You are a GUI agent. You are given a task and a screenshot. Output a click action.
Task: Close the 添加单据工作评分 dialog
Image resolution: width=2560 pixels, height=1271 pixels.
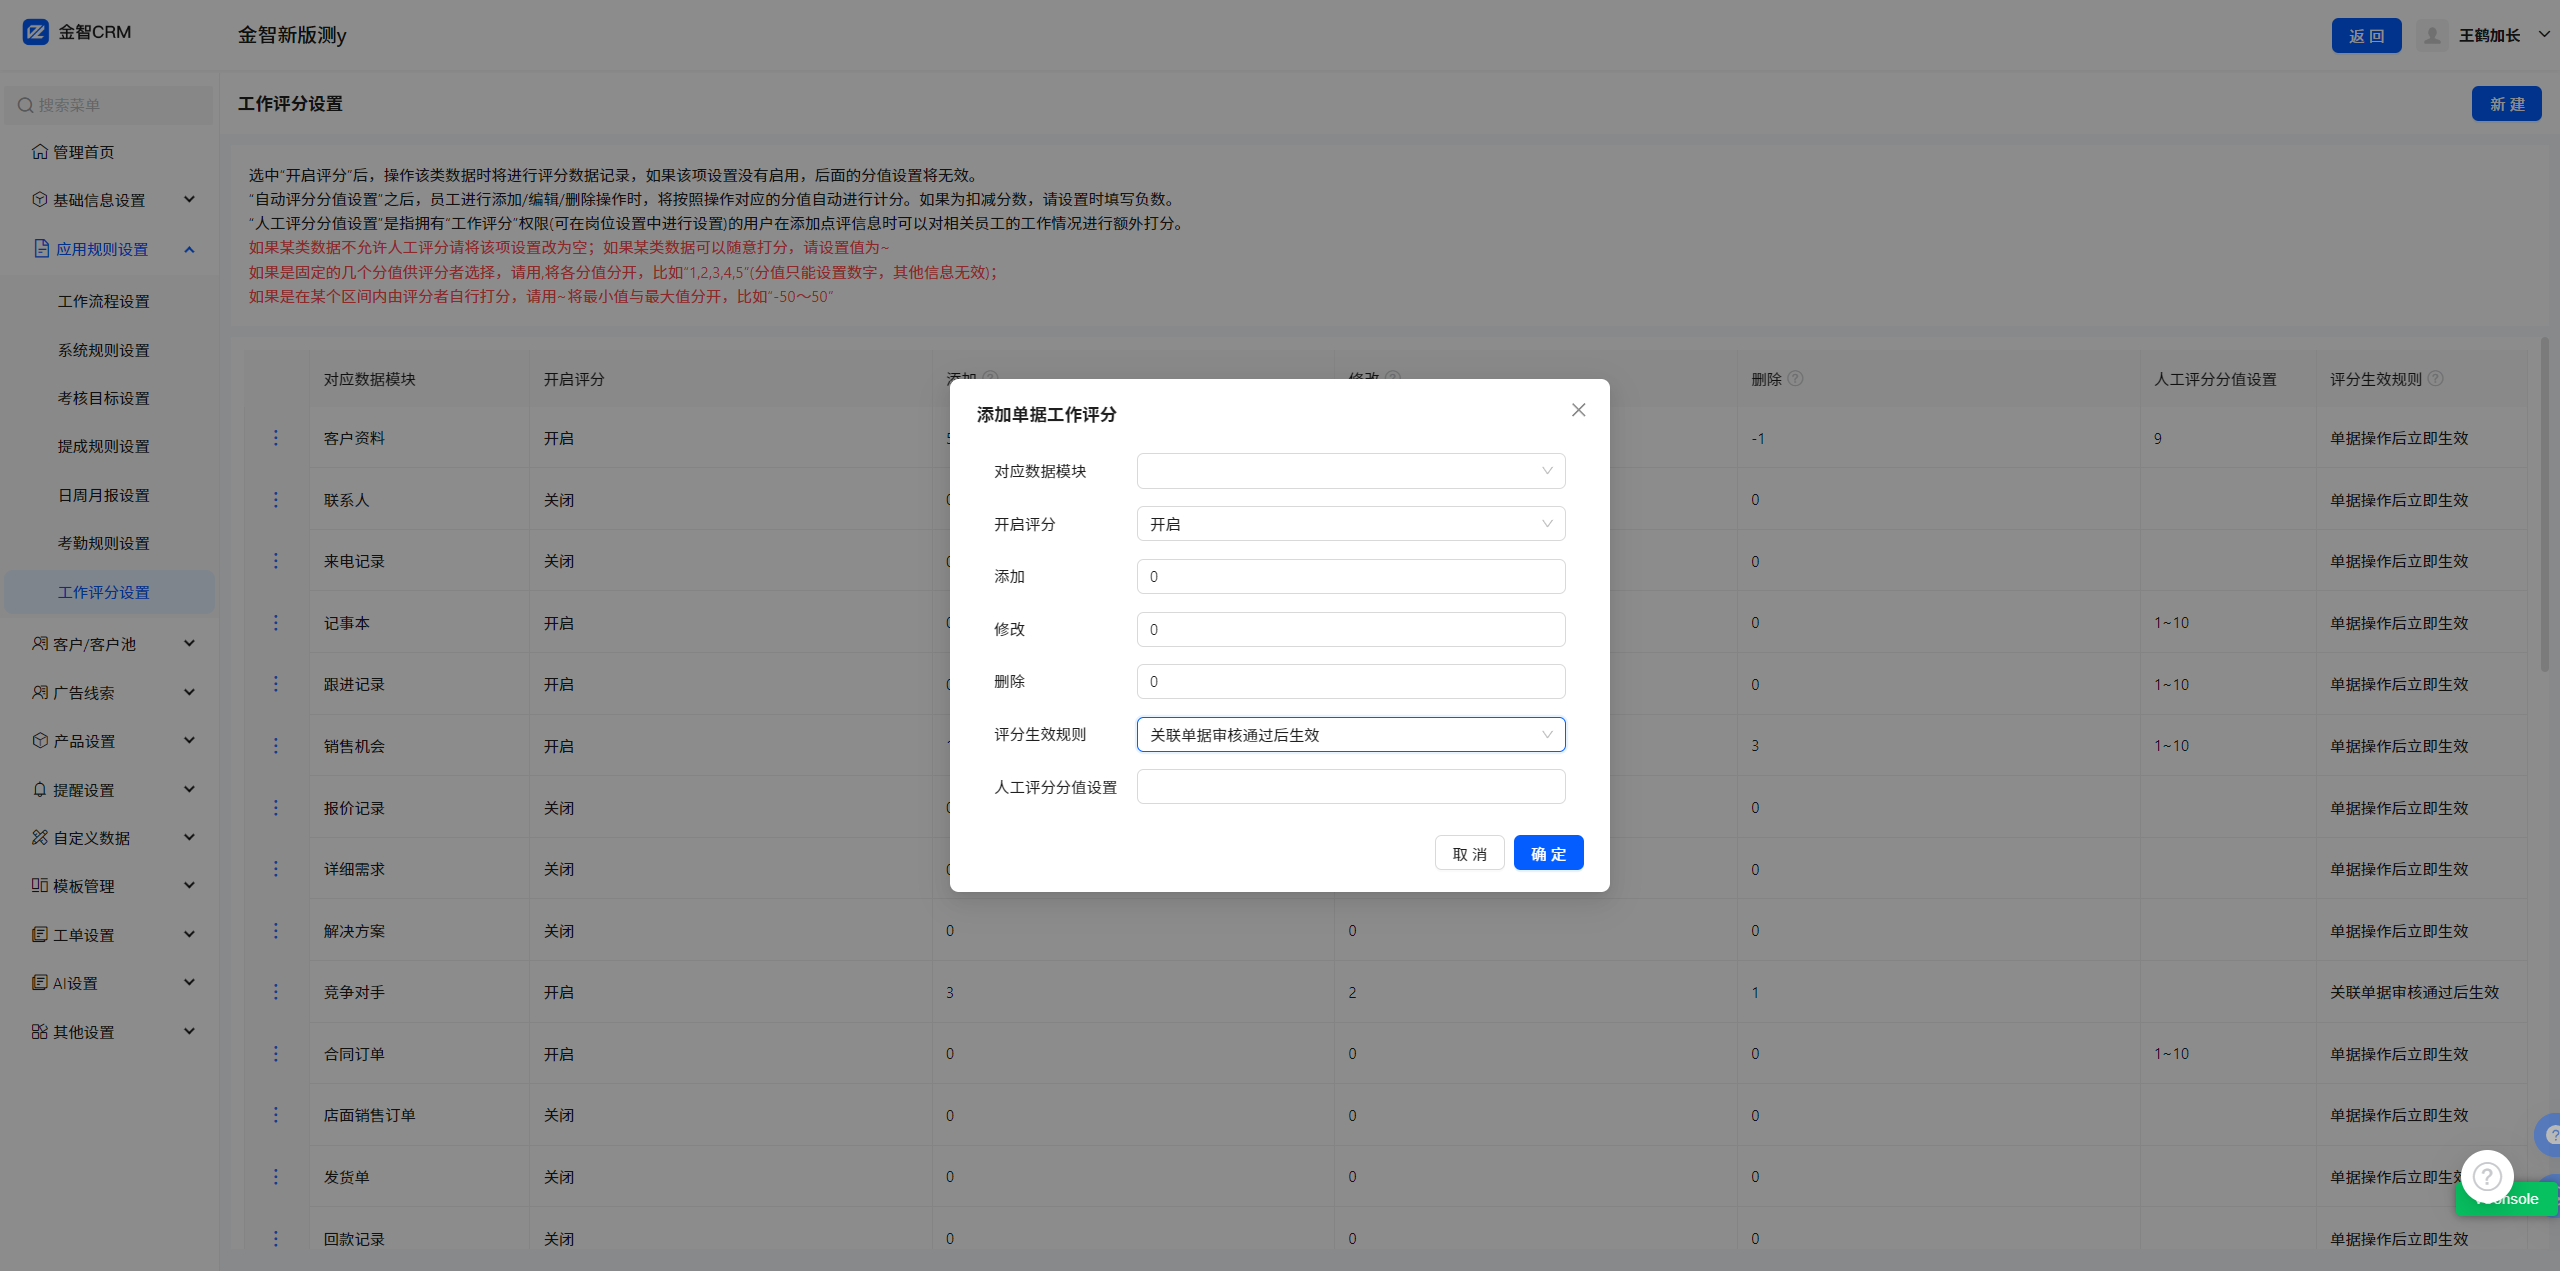pos(1578,410)
